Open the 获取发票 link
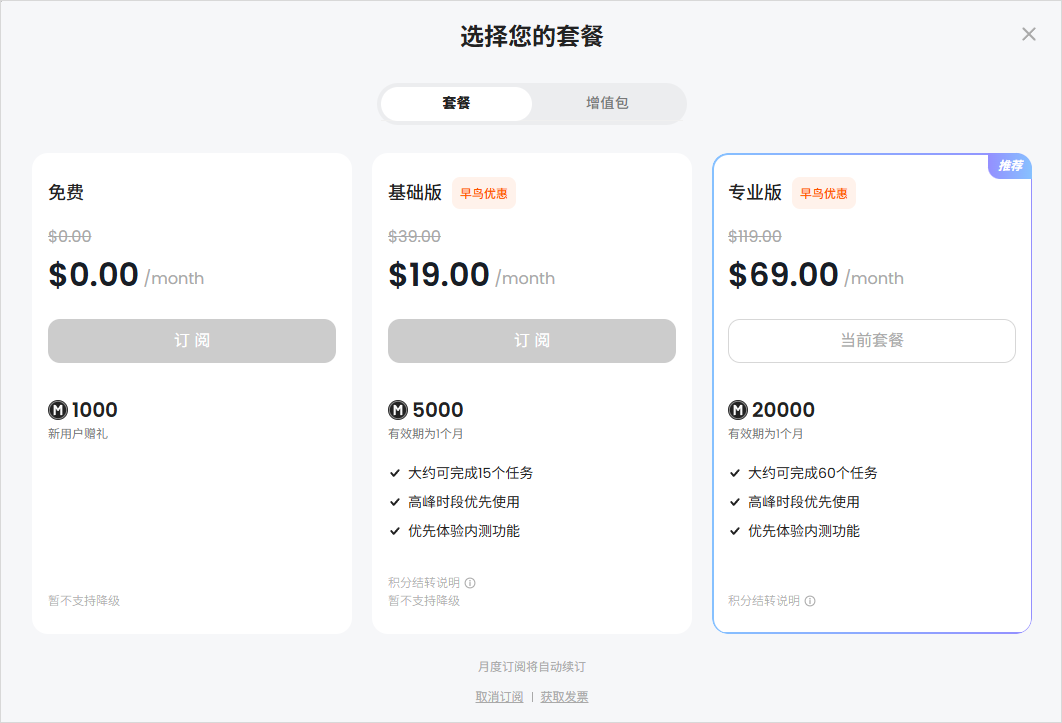1062x723 pixels. click(x=564, y=696)
